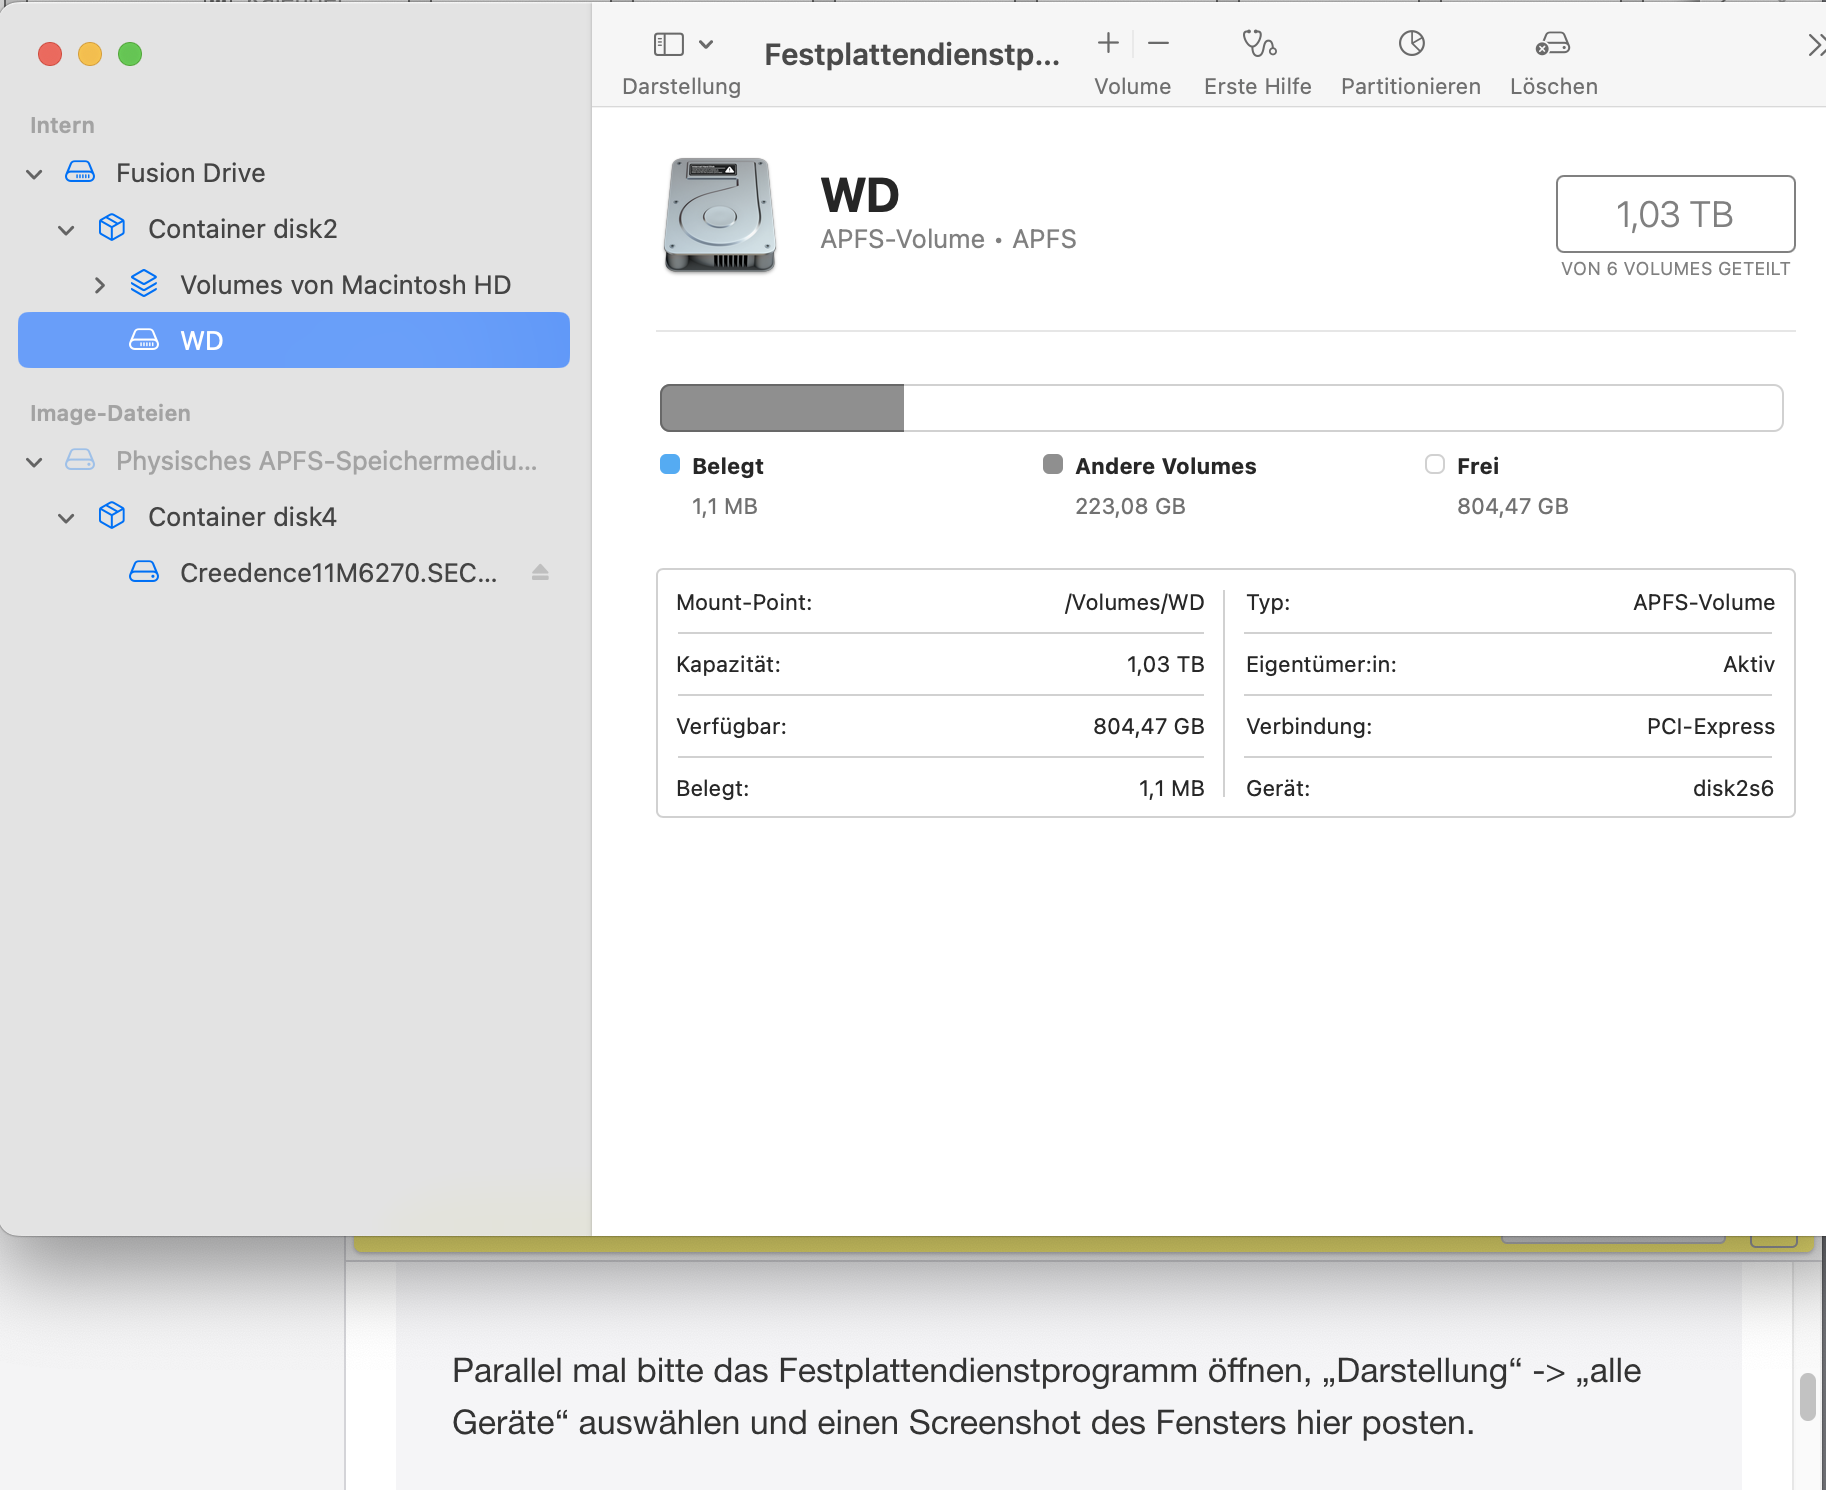Image resolution: width=1826 pixels, height=1490 pixels.
Task: Click the yellow minimize window button
Action: pyautogui.click(x=90, y=54)
